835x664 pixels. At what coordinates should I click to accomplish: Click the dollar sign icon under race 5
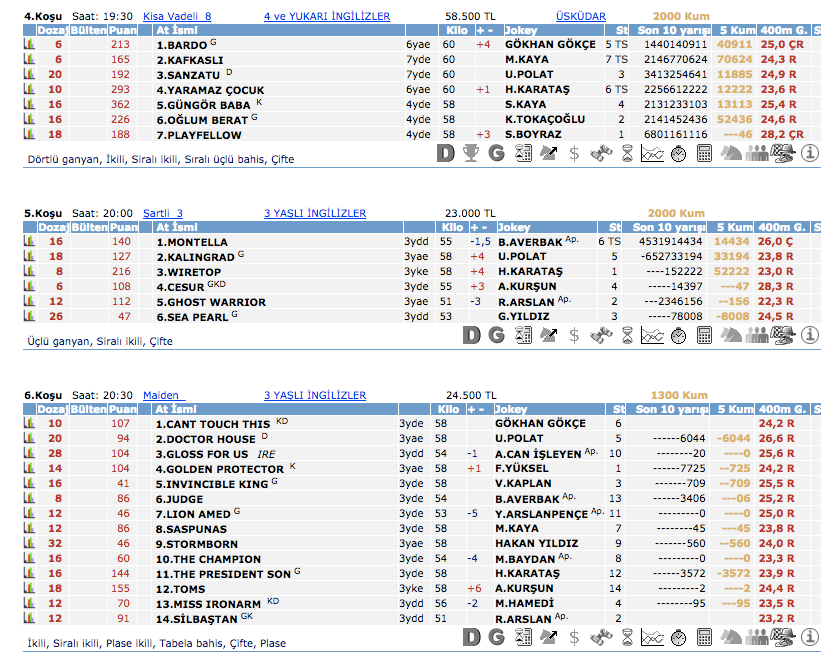pyautogui.click(x=574, y=335)
